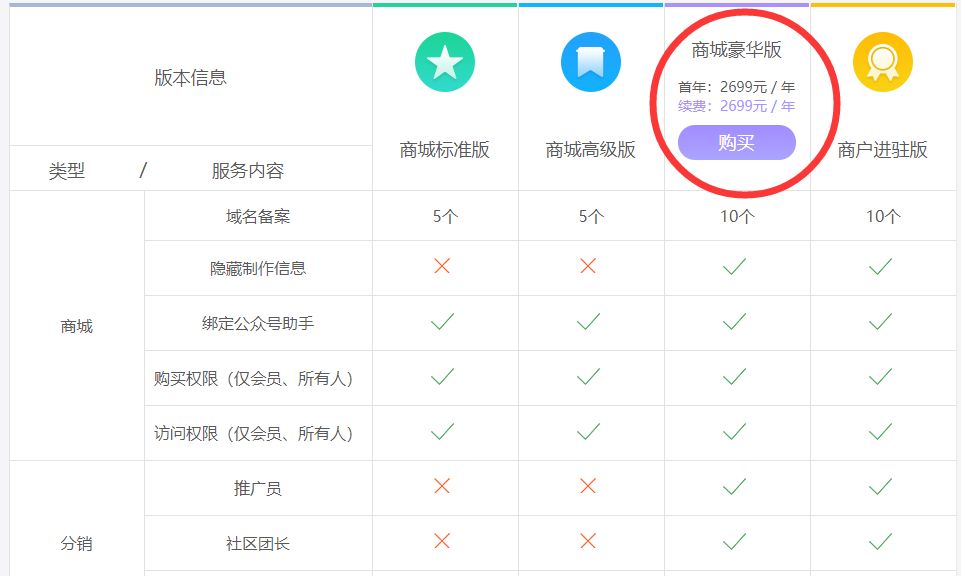Click the green checkmark for 域名备案 row's 推广员 under 商户进驻版
Image resolution: width=961 pixels, height=576 pixels.
pyautogui.click(x=883, y=487)
